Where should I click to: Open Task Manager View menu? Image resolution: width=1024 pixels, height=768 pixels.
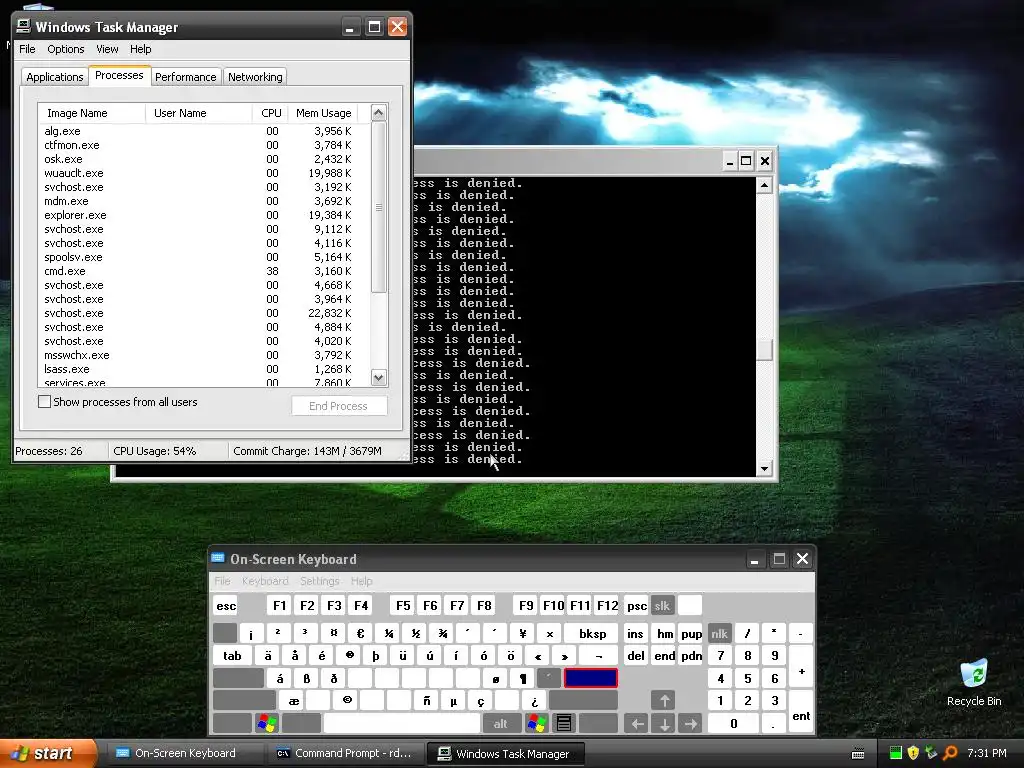[107, 49]
